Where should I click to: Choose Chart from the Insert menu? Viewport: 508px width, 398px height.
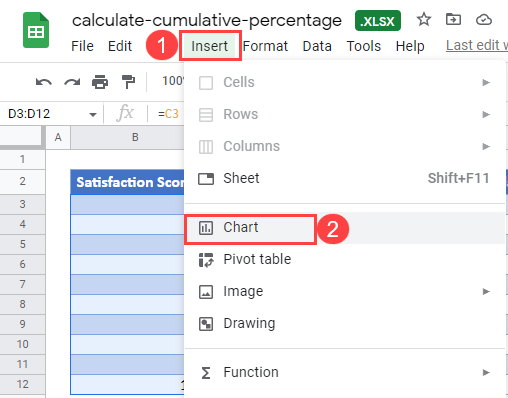(x=345, y=228)
